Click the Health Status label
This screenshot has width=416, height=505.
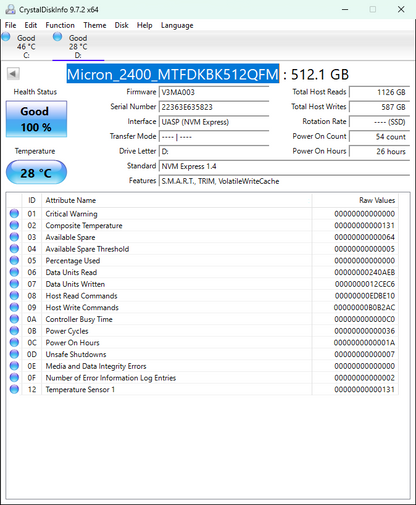35,92
